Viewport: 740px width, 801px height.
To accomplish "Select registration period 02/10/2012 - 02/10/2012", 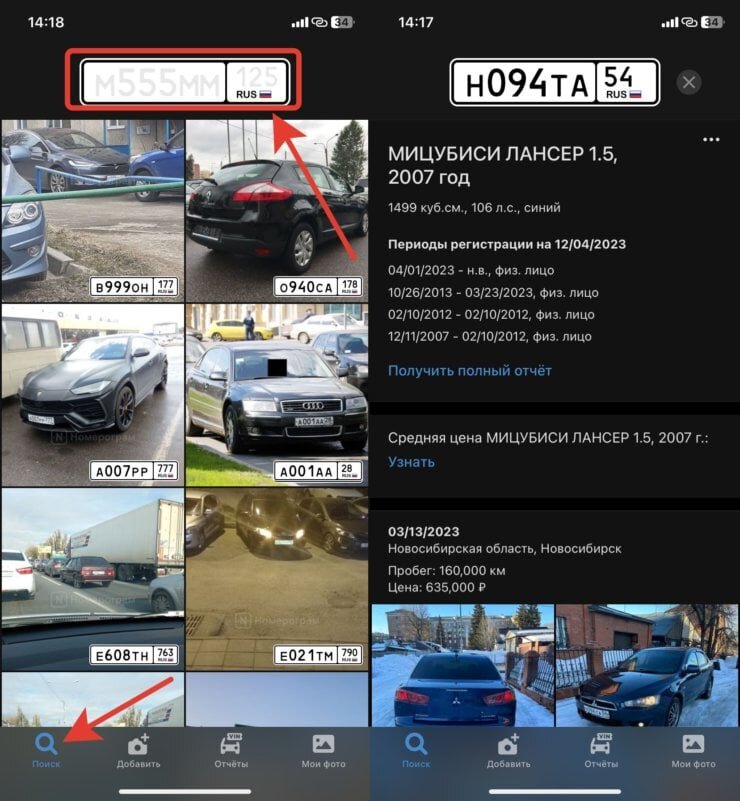I will (491, 315).
